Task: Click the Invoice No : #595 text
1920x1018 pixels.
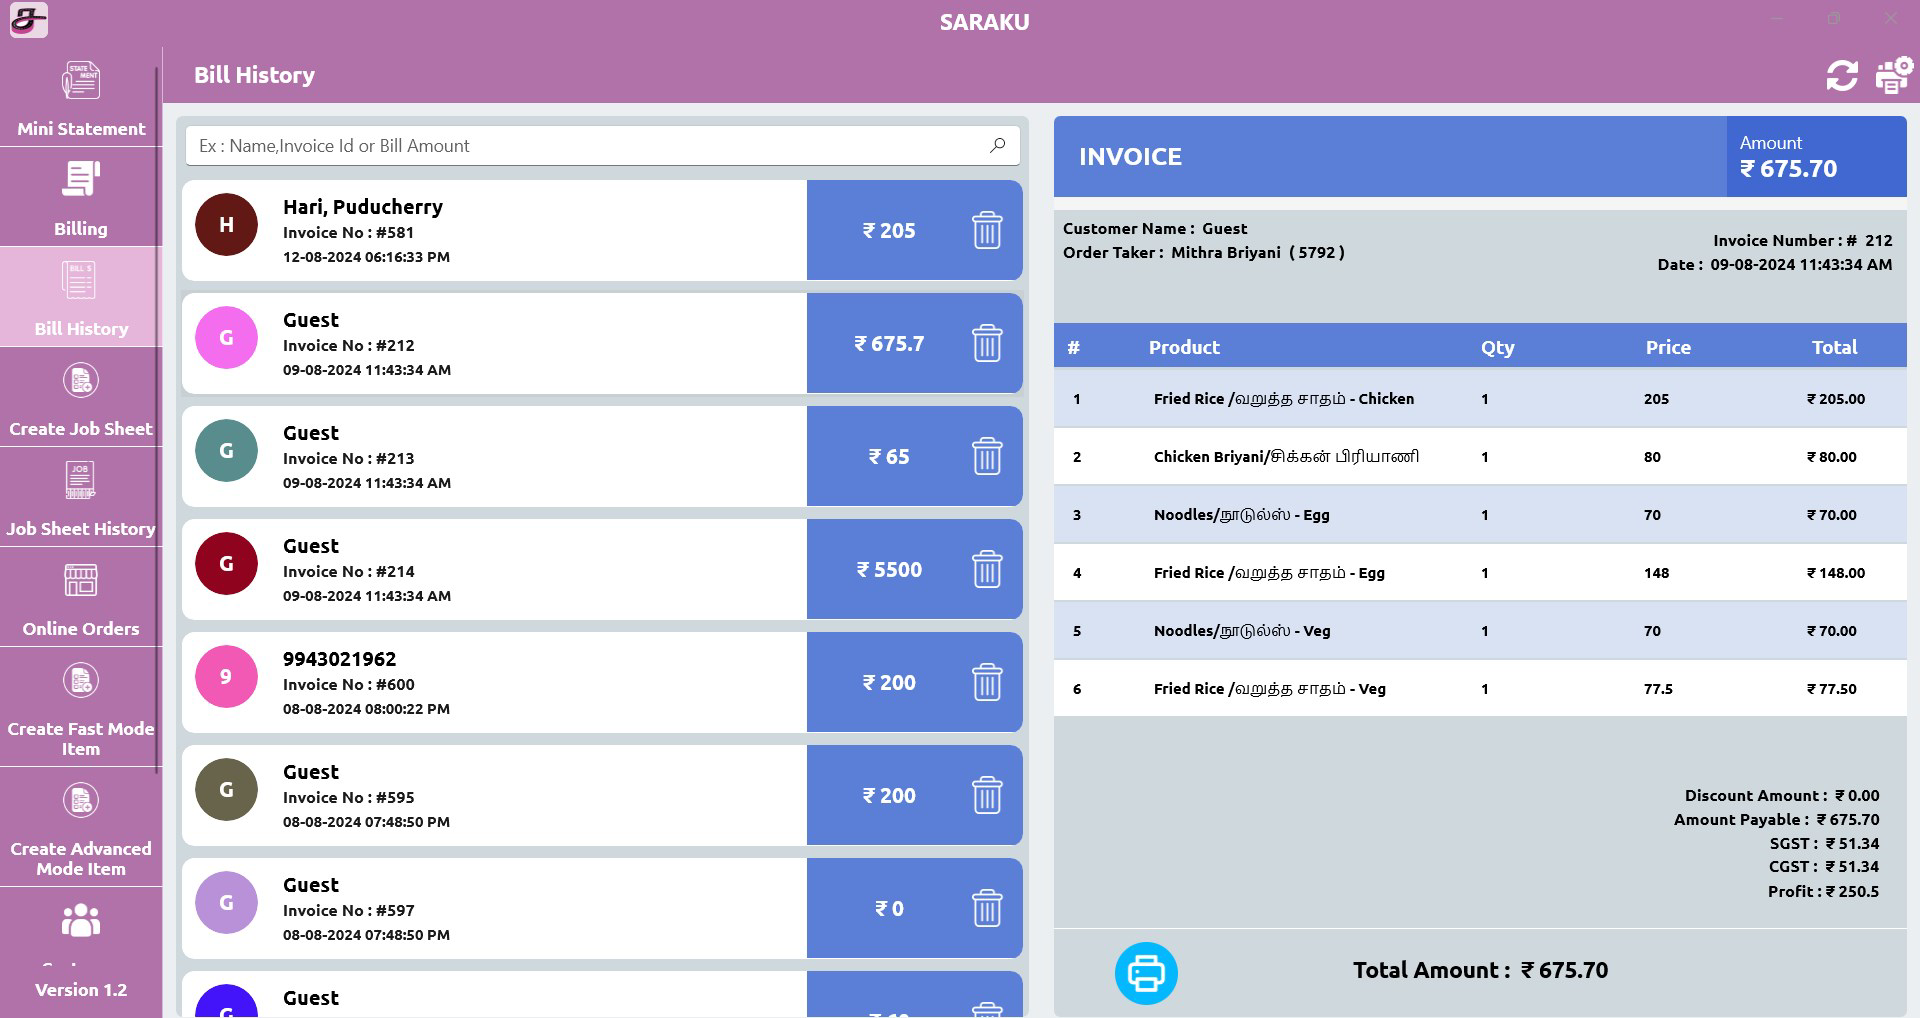Action: tap(348, 798)
